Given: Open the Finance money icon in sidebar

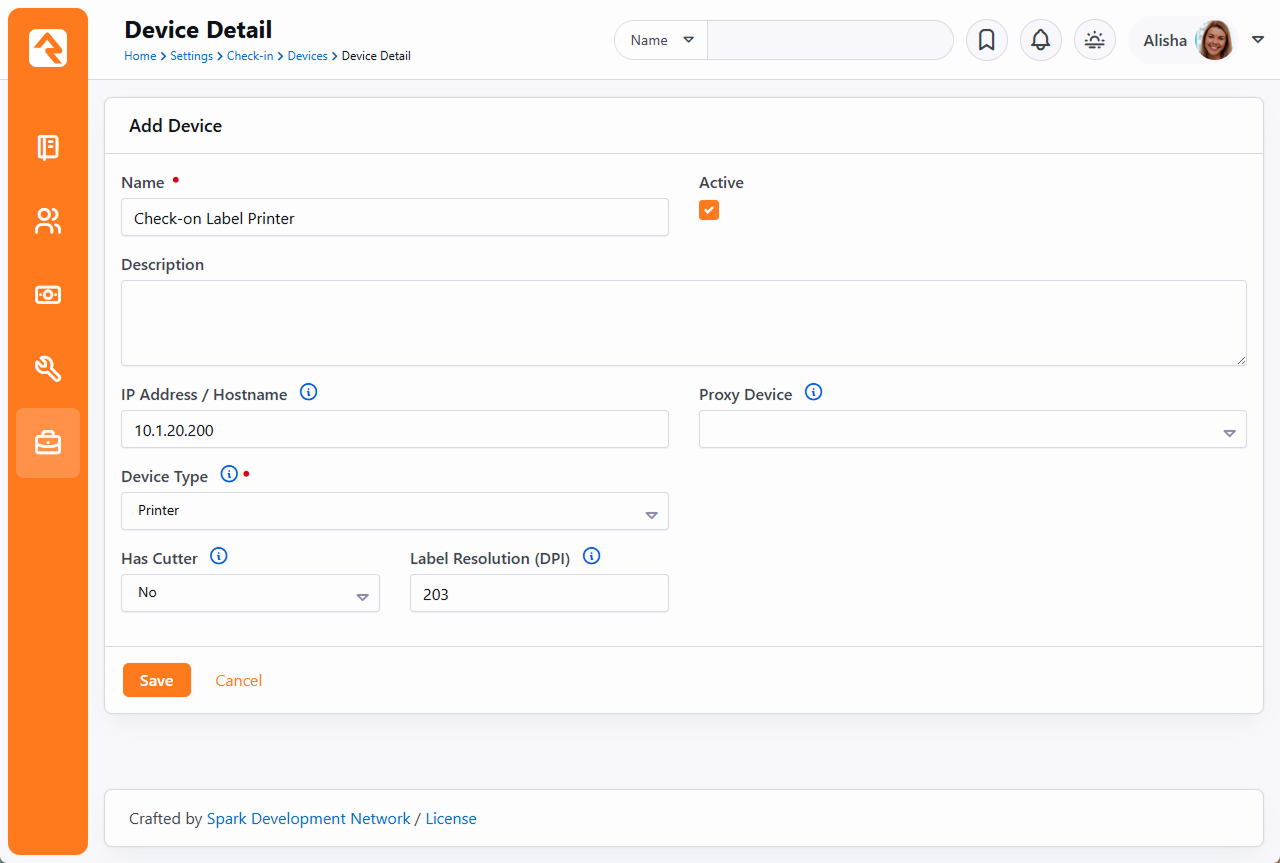Looking at the screenshot, I should 48,295.
